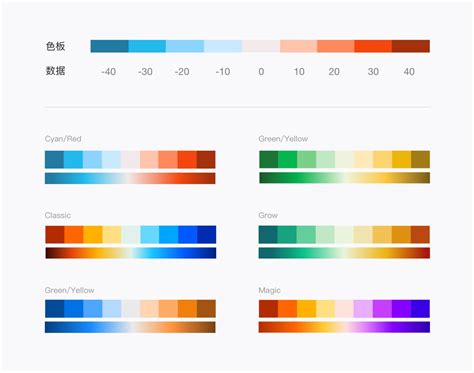Click the dark blue swatch in the 色板 row
474x373 pixels.
coord(109,46)
